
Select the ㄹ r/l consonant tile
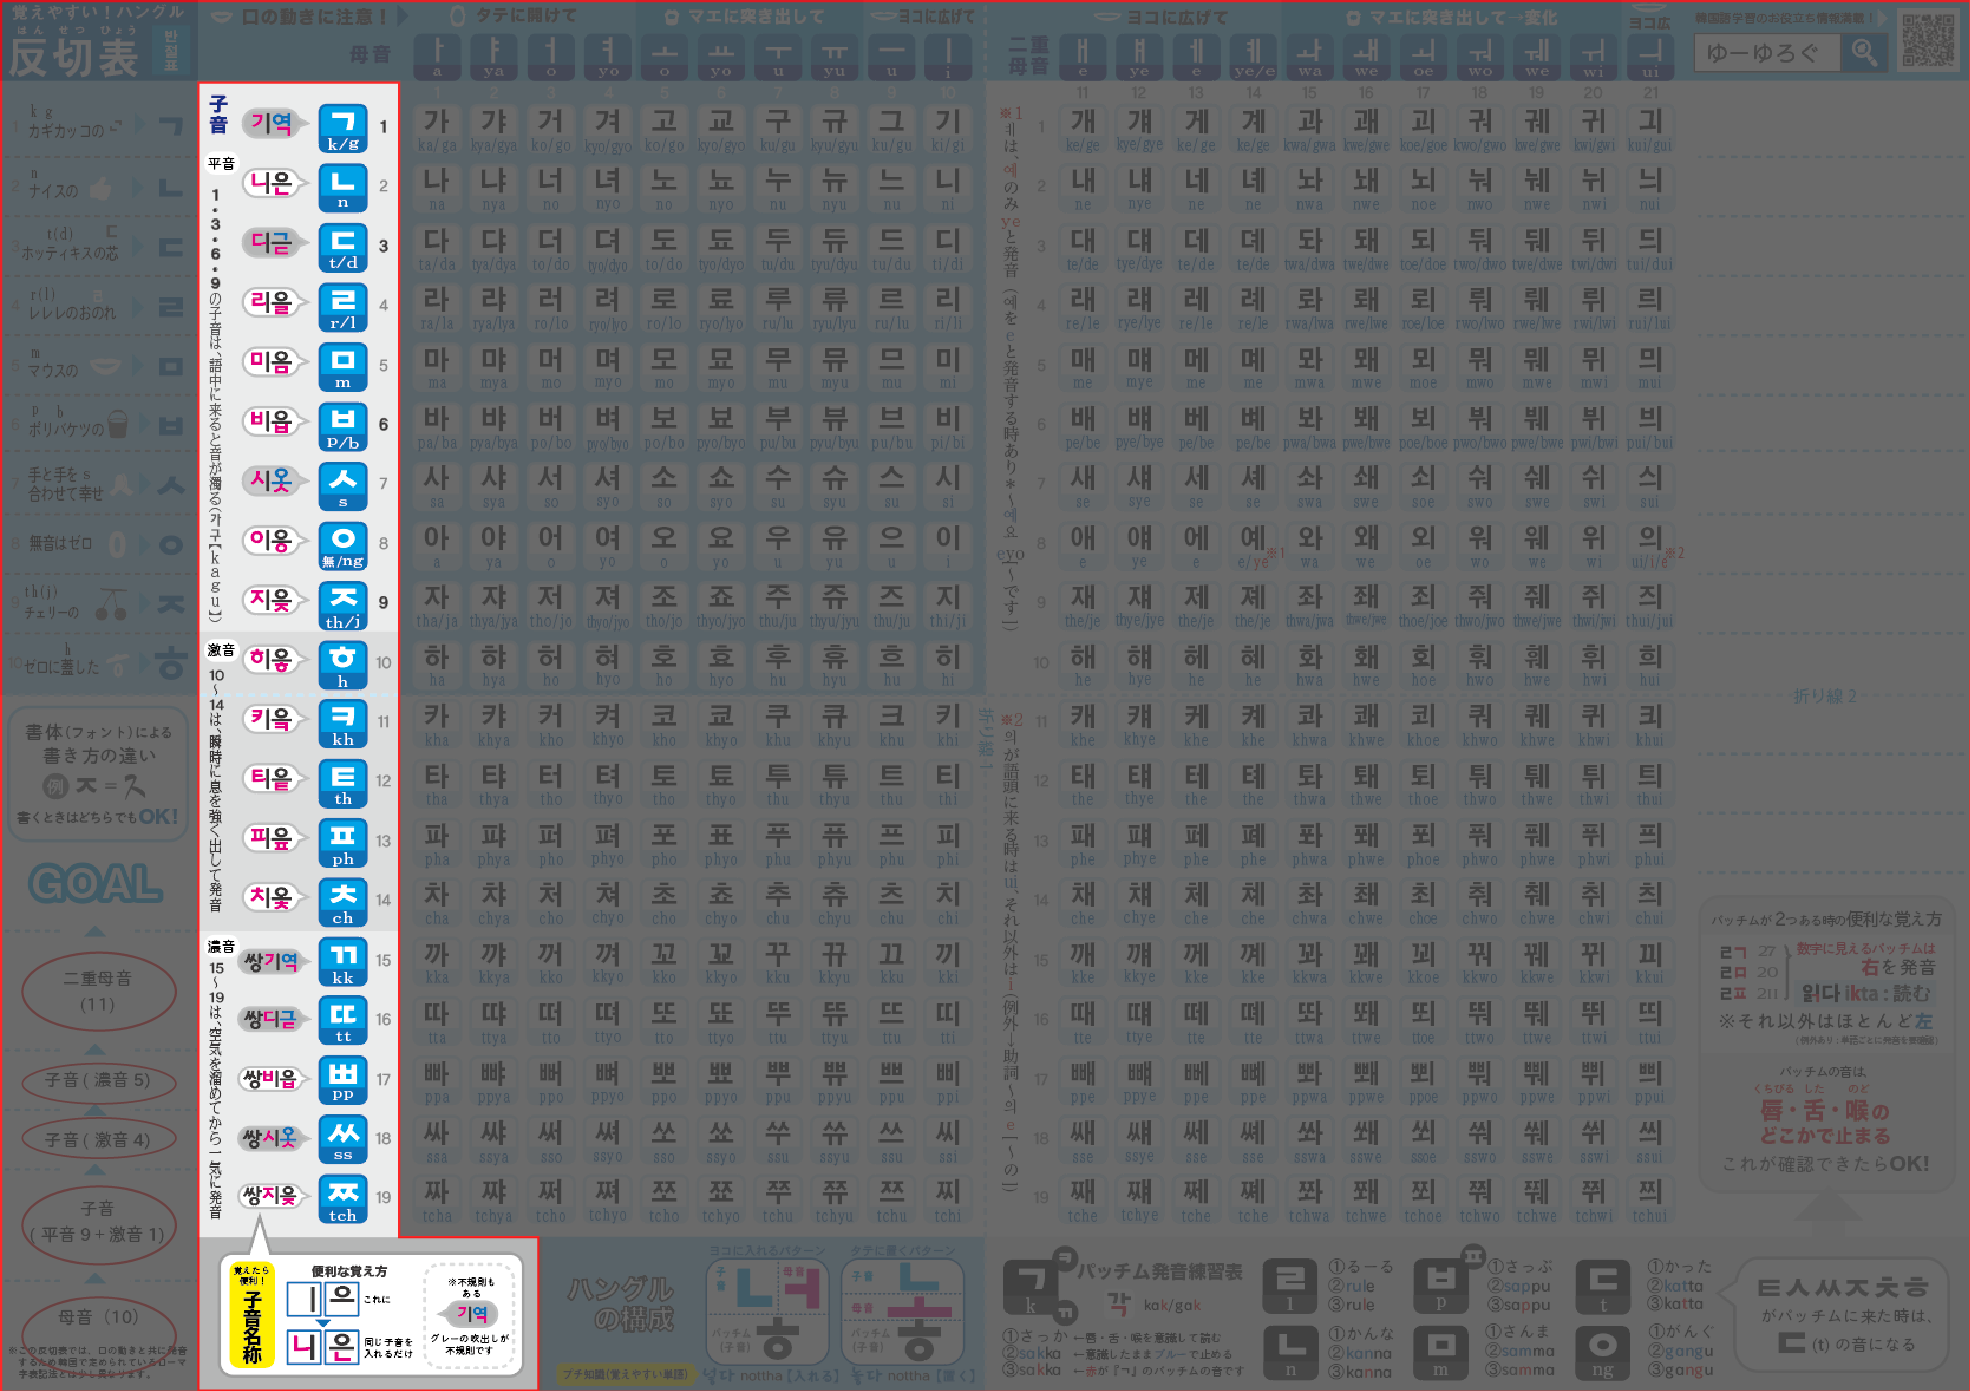point(343,307)
